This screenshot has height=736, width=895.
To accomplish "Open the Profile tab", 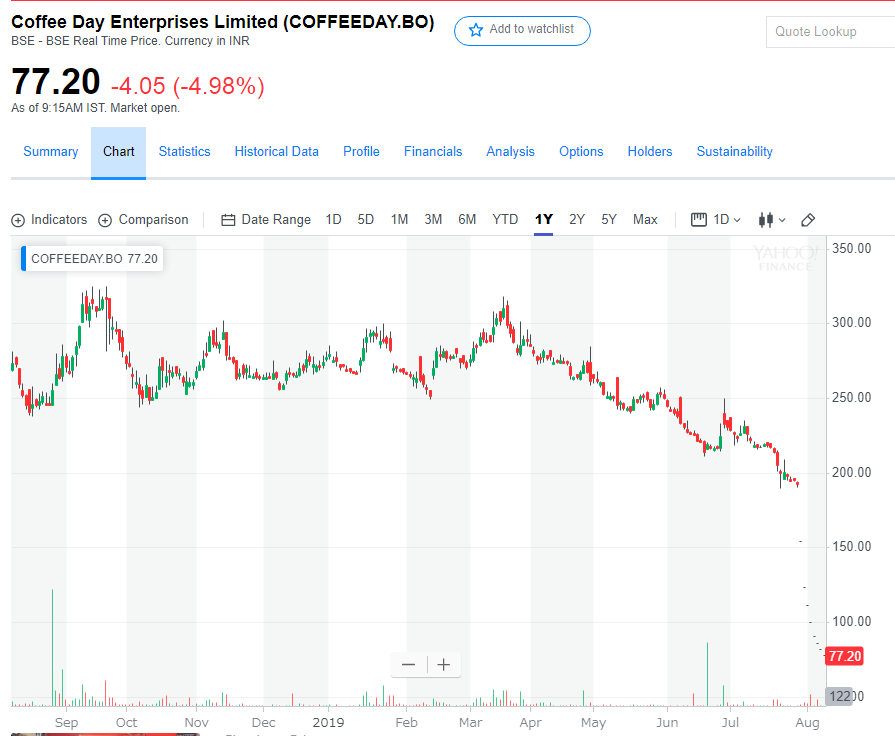I will pos(361,151).
